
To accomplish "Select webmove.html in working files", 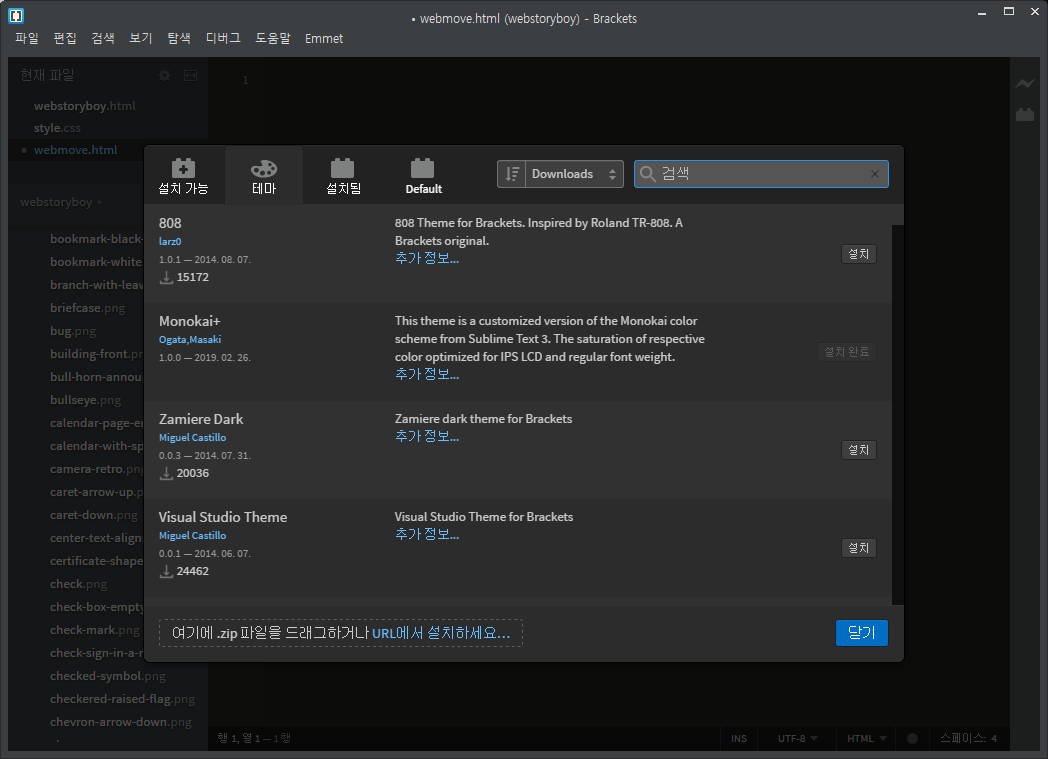I will click(76, 150).
